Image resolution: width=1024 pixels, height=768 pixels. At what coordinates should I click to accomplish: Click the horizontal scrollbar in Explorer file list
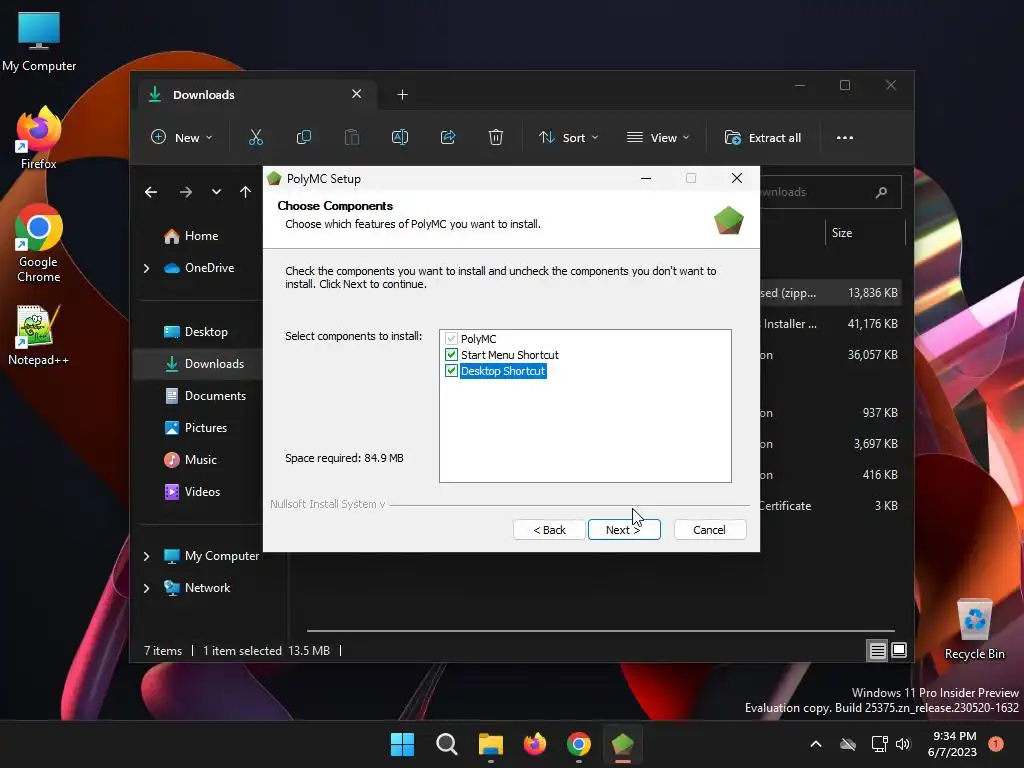click(600, 631)
